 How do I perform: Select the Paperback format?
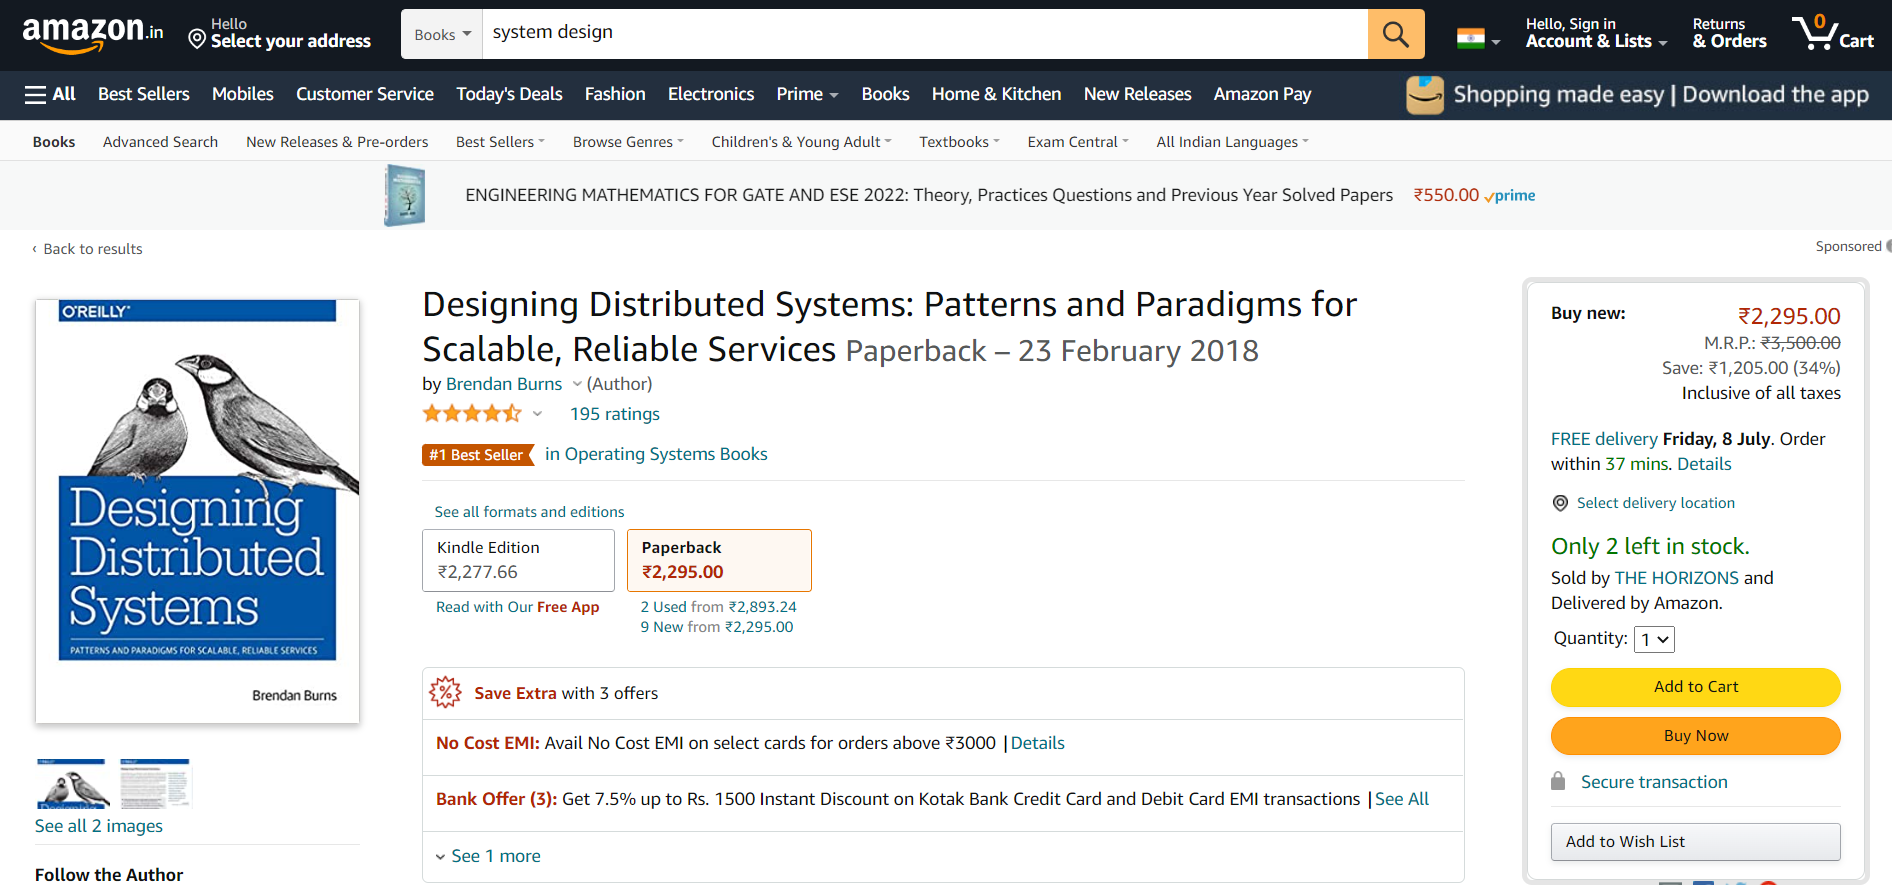[x=719, y=560]
